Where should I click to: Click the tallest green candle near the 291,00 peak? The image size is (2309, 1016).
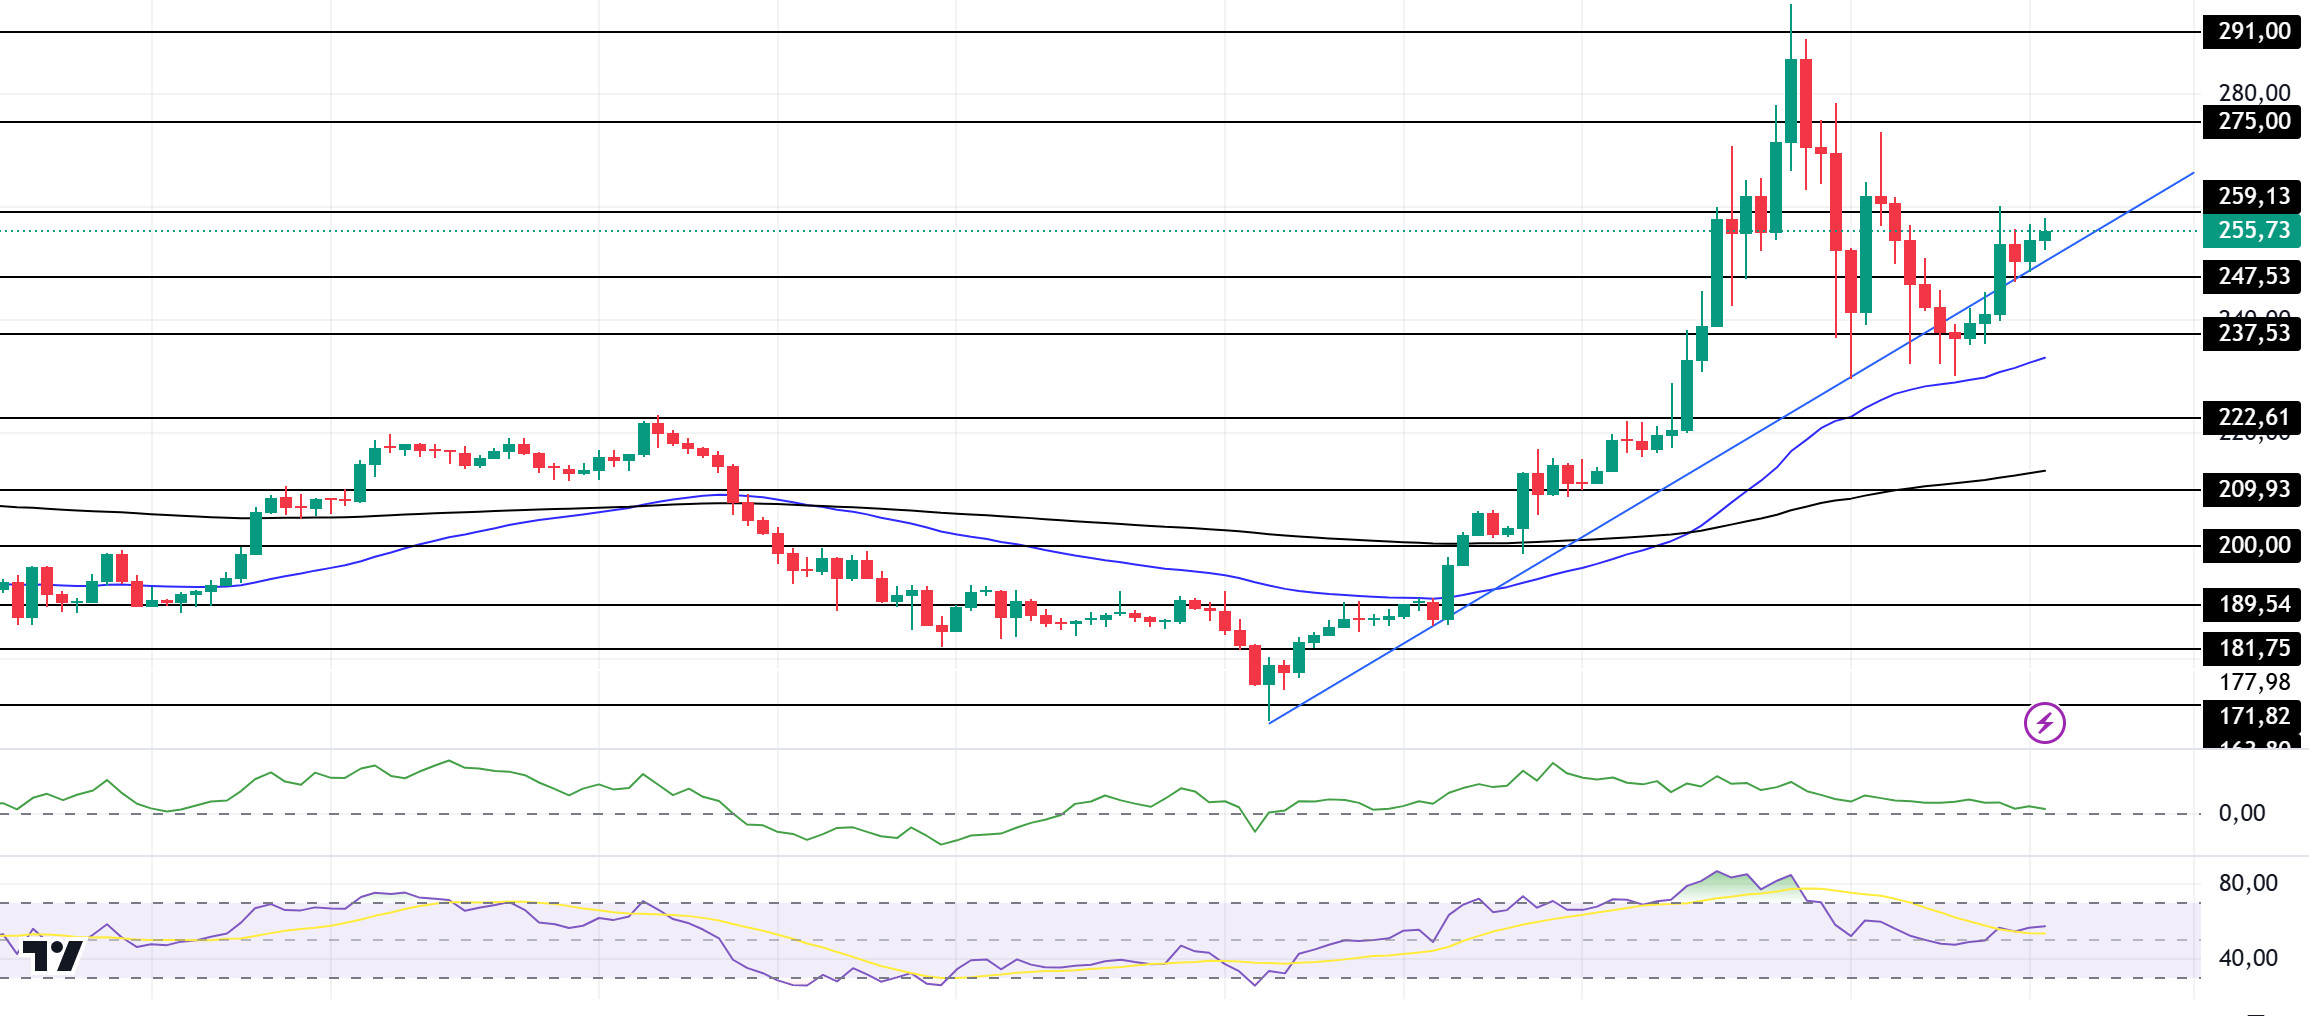coord(1790,100)
